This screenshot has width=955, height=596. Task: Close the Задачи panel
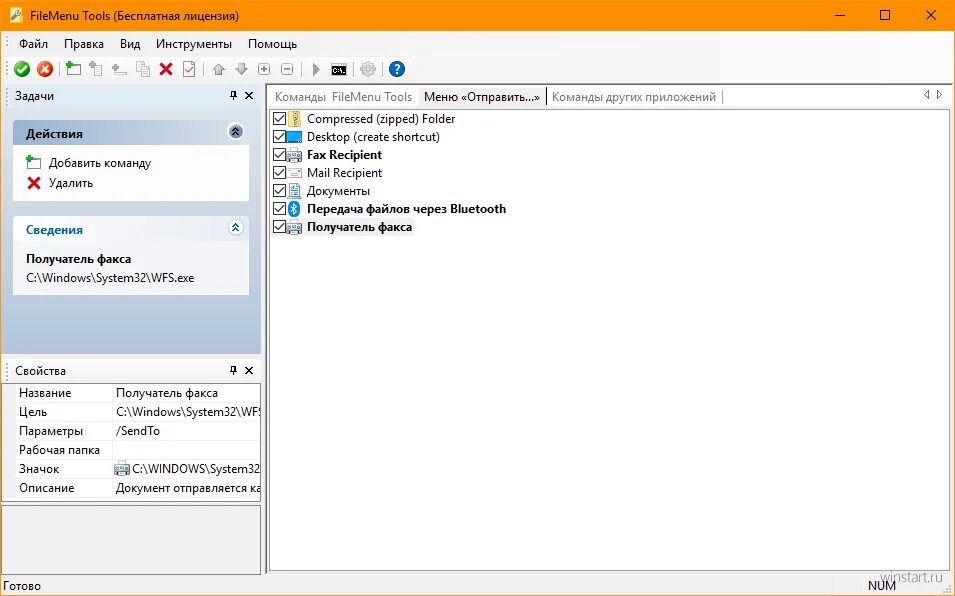[x=249, y=96]
